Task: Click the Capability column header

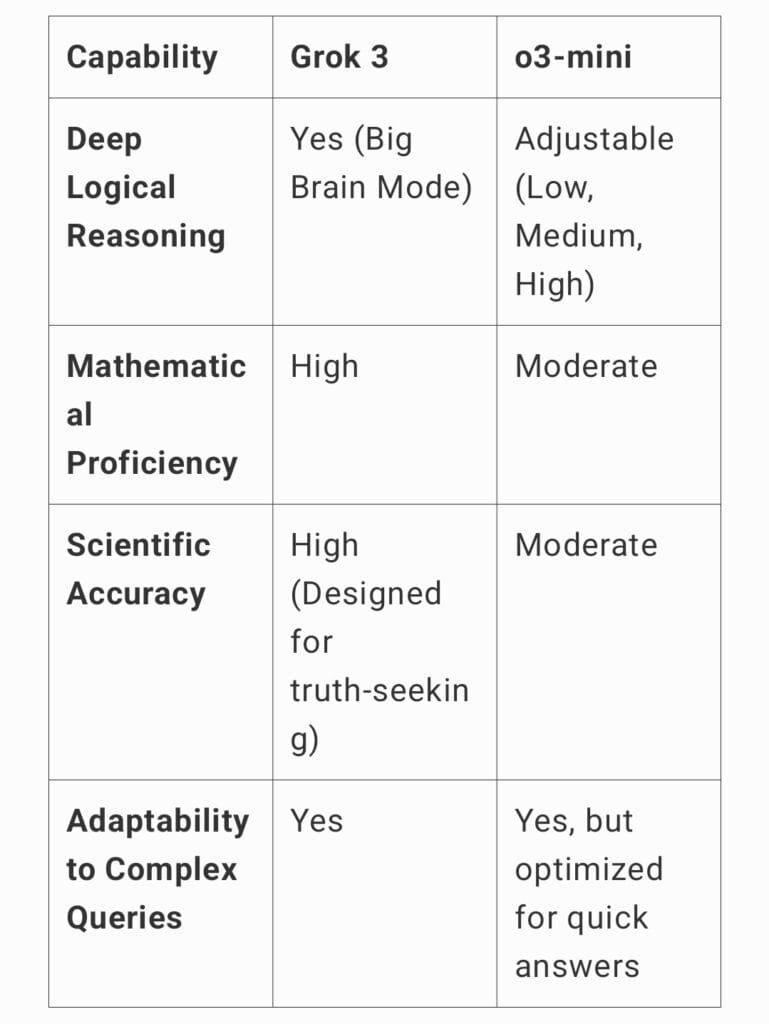Action: [x=141, y=57]
